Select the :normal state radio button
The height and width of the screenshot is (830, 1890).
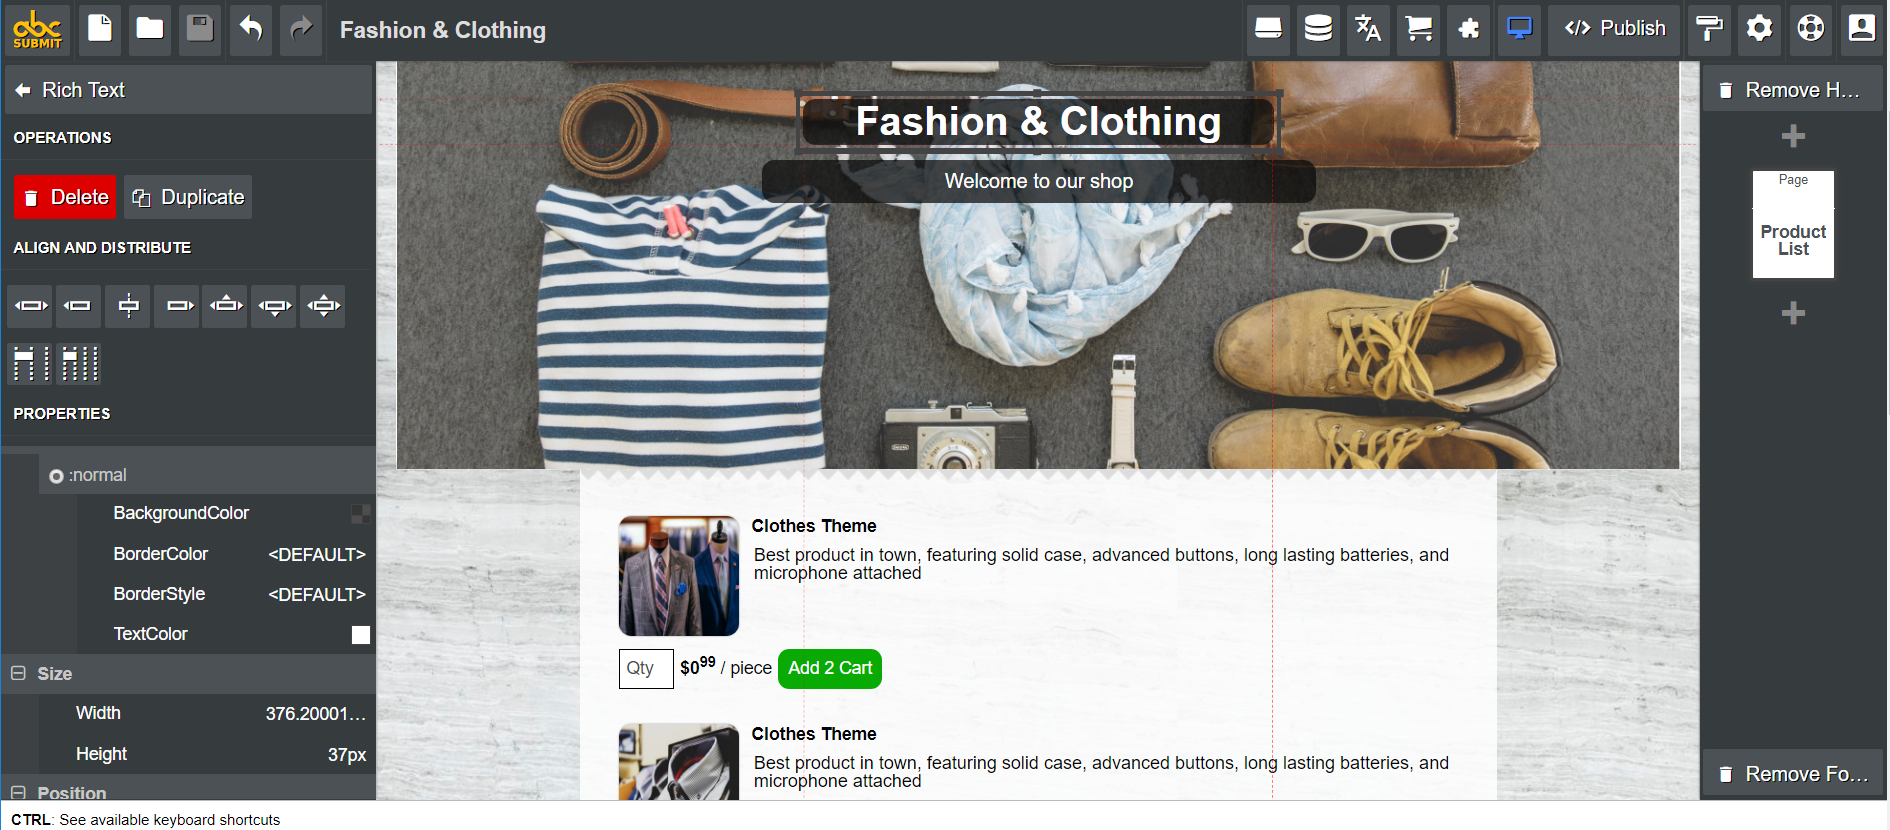pyautogui.click(x=56, y=476)
